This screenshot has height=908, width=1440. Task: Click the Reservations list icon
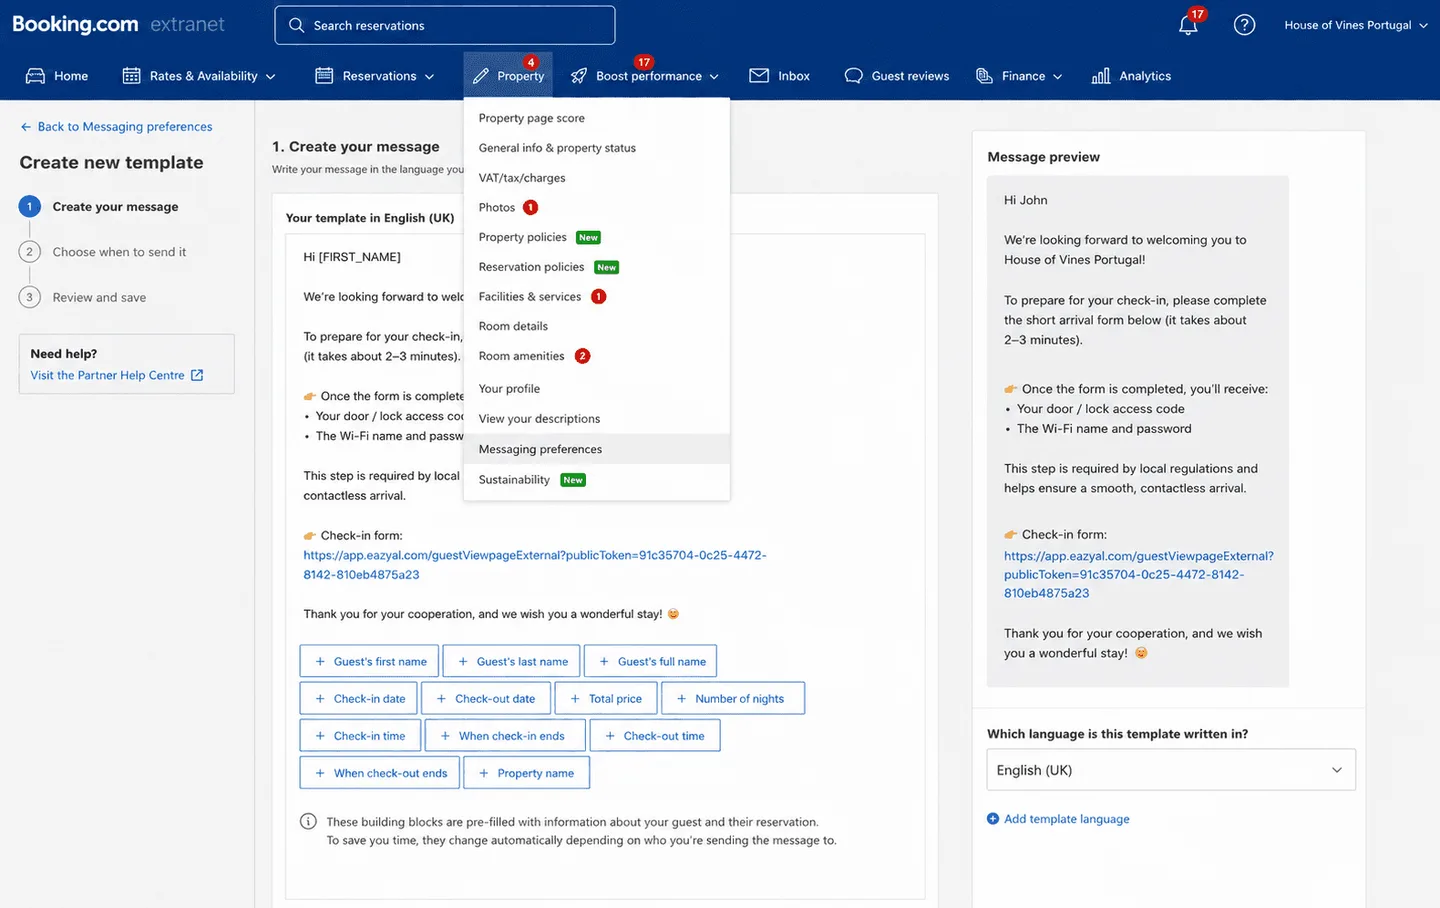324,76
